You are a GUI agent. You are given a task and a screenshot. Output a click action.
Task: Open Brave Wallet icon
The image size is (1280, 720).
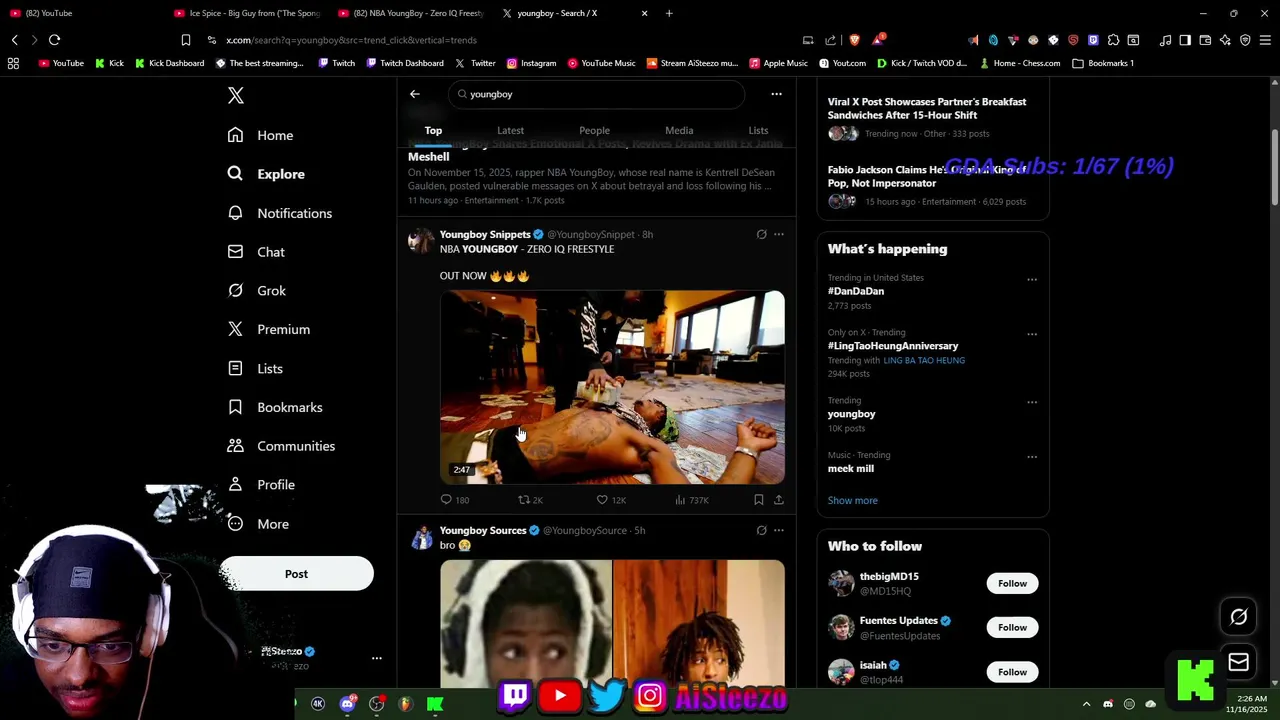[1205, 40]
